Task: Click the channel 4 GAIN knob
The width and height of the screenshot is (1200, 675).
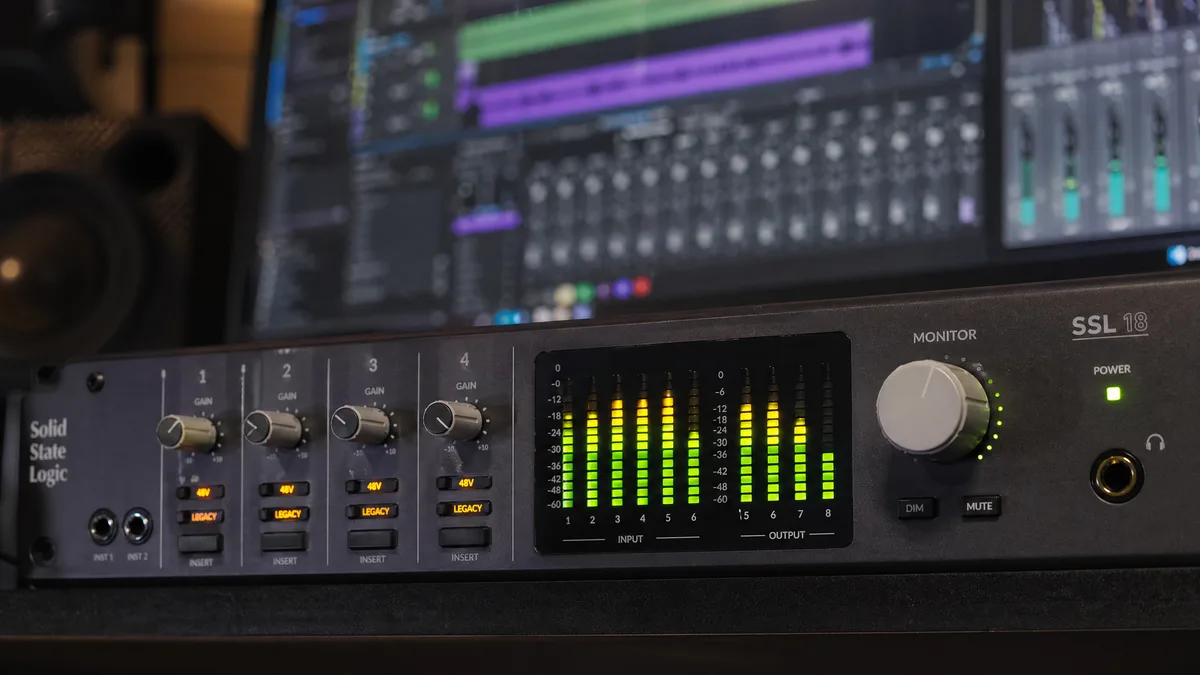Action: click(x=453, y=420)
